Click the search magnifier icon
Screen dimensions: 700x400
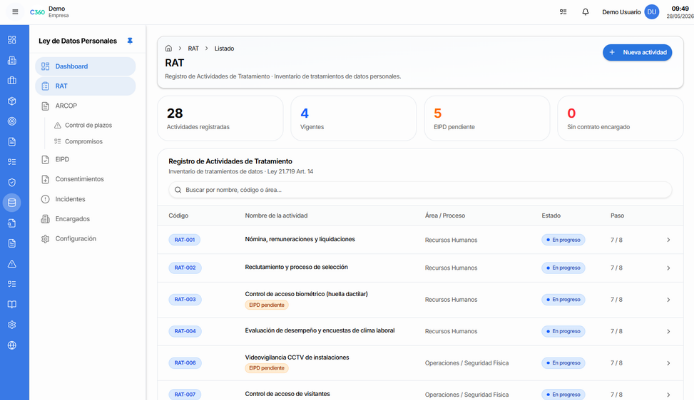click(178, 190)
